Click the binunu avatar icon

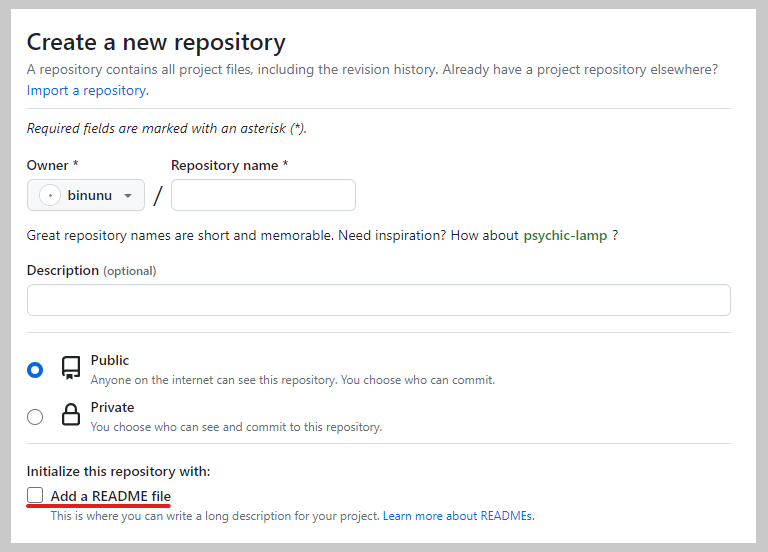49,195
